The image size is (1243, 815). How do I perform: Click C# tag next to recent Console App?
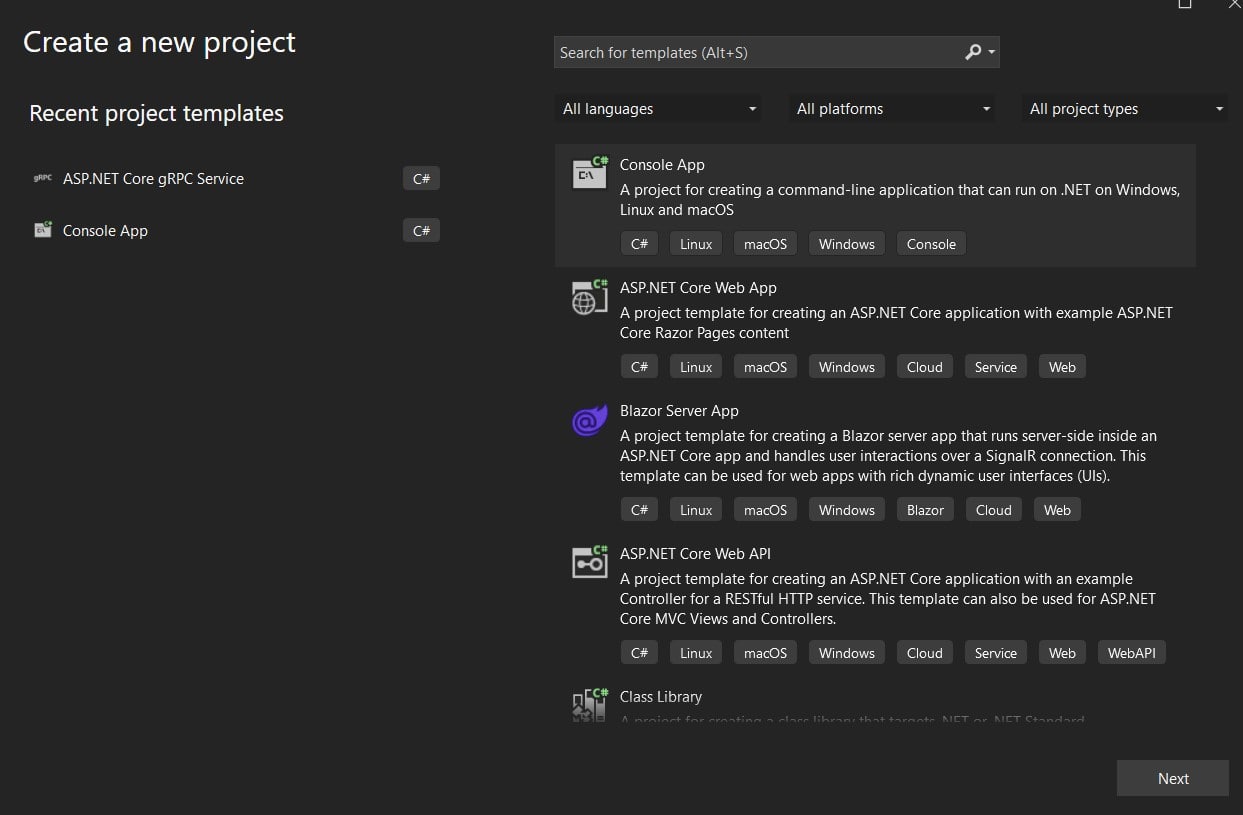[421, 231]
